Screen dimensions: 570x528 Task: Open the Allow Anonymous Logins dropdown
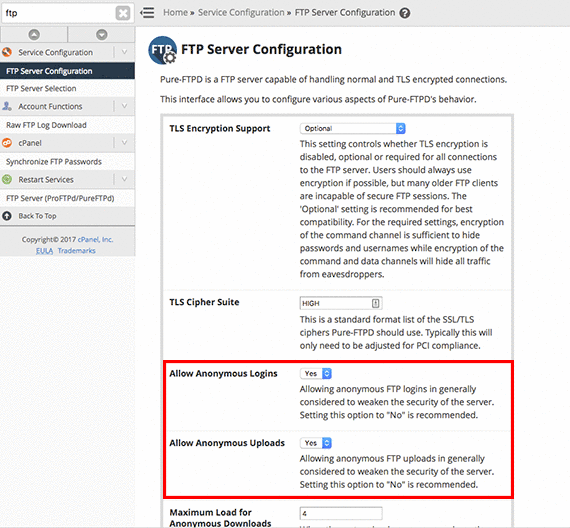316,373
